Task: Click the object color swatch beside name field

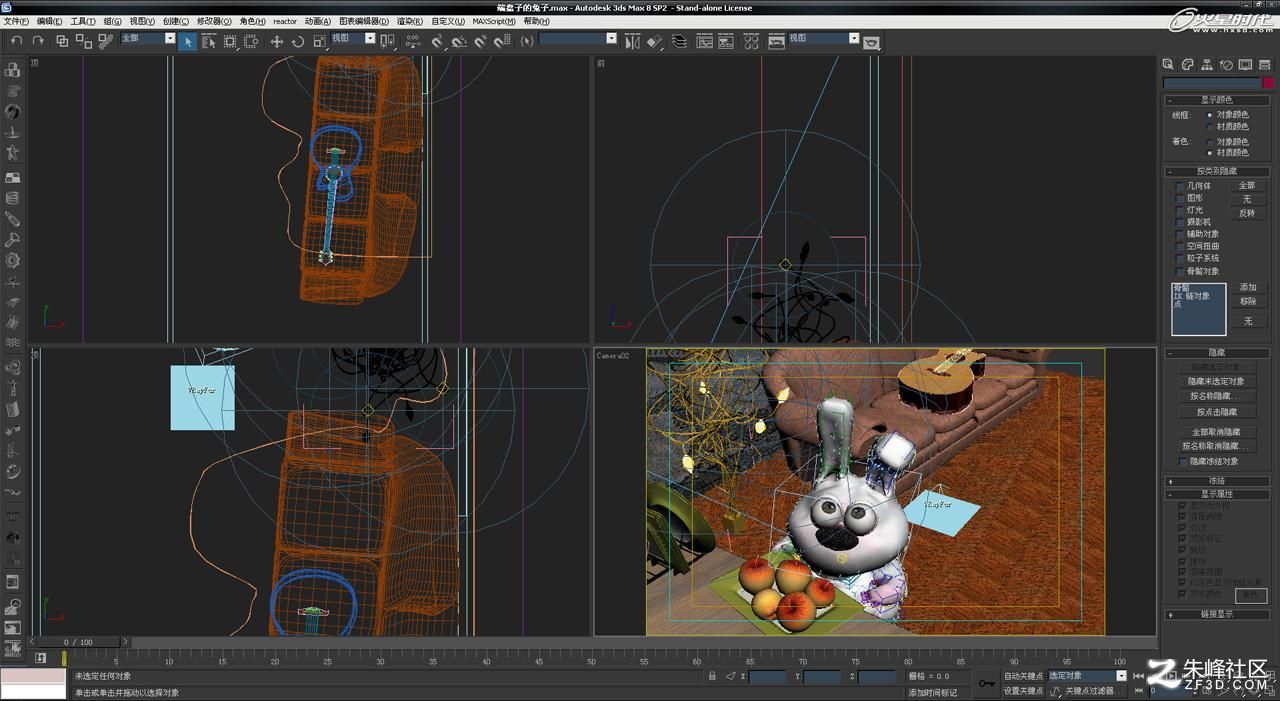Action: [x=1268, y=83]
